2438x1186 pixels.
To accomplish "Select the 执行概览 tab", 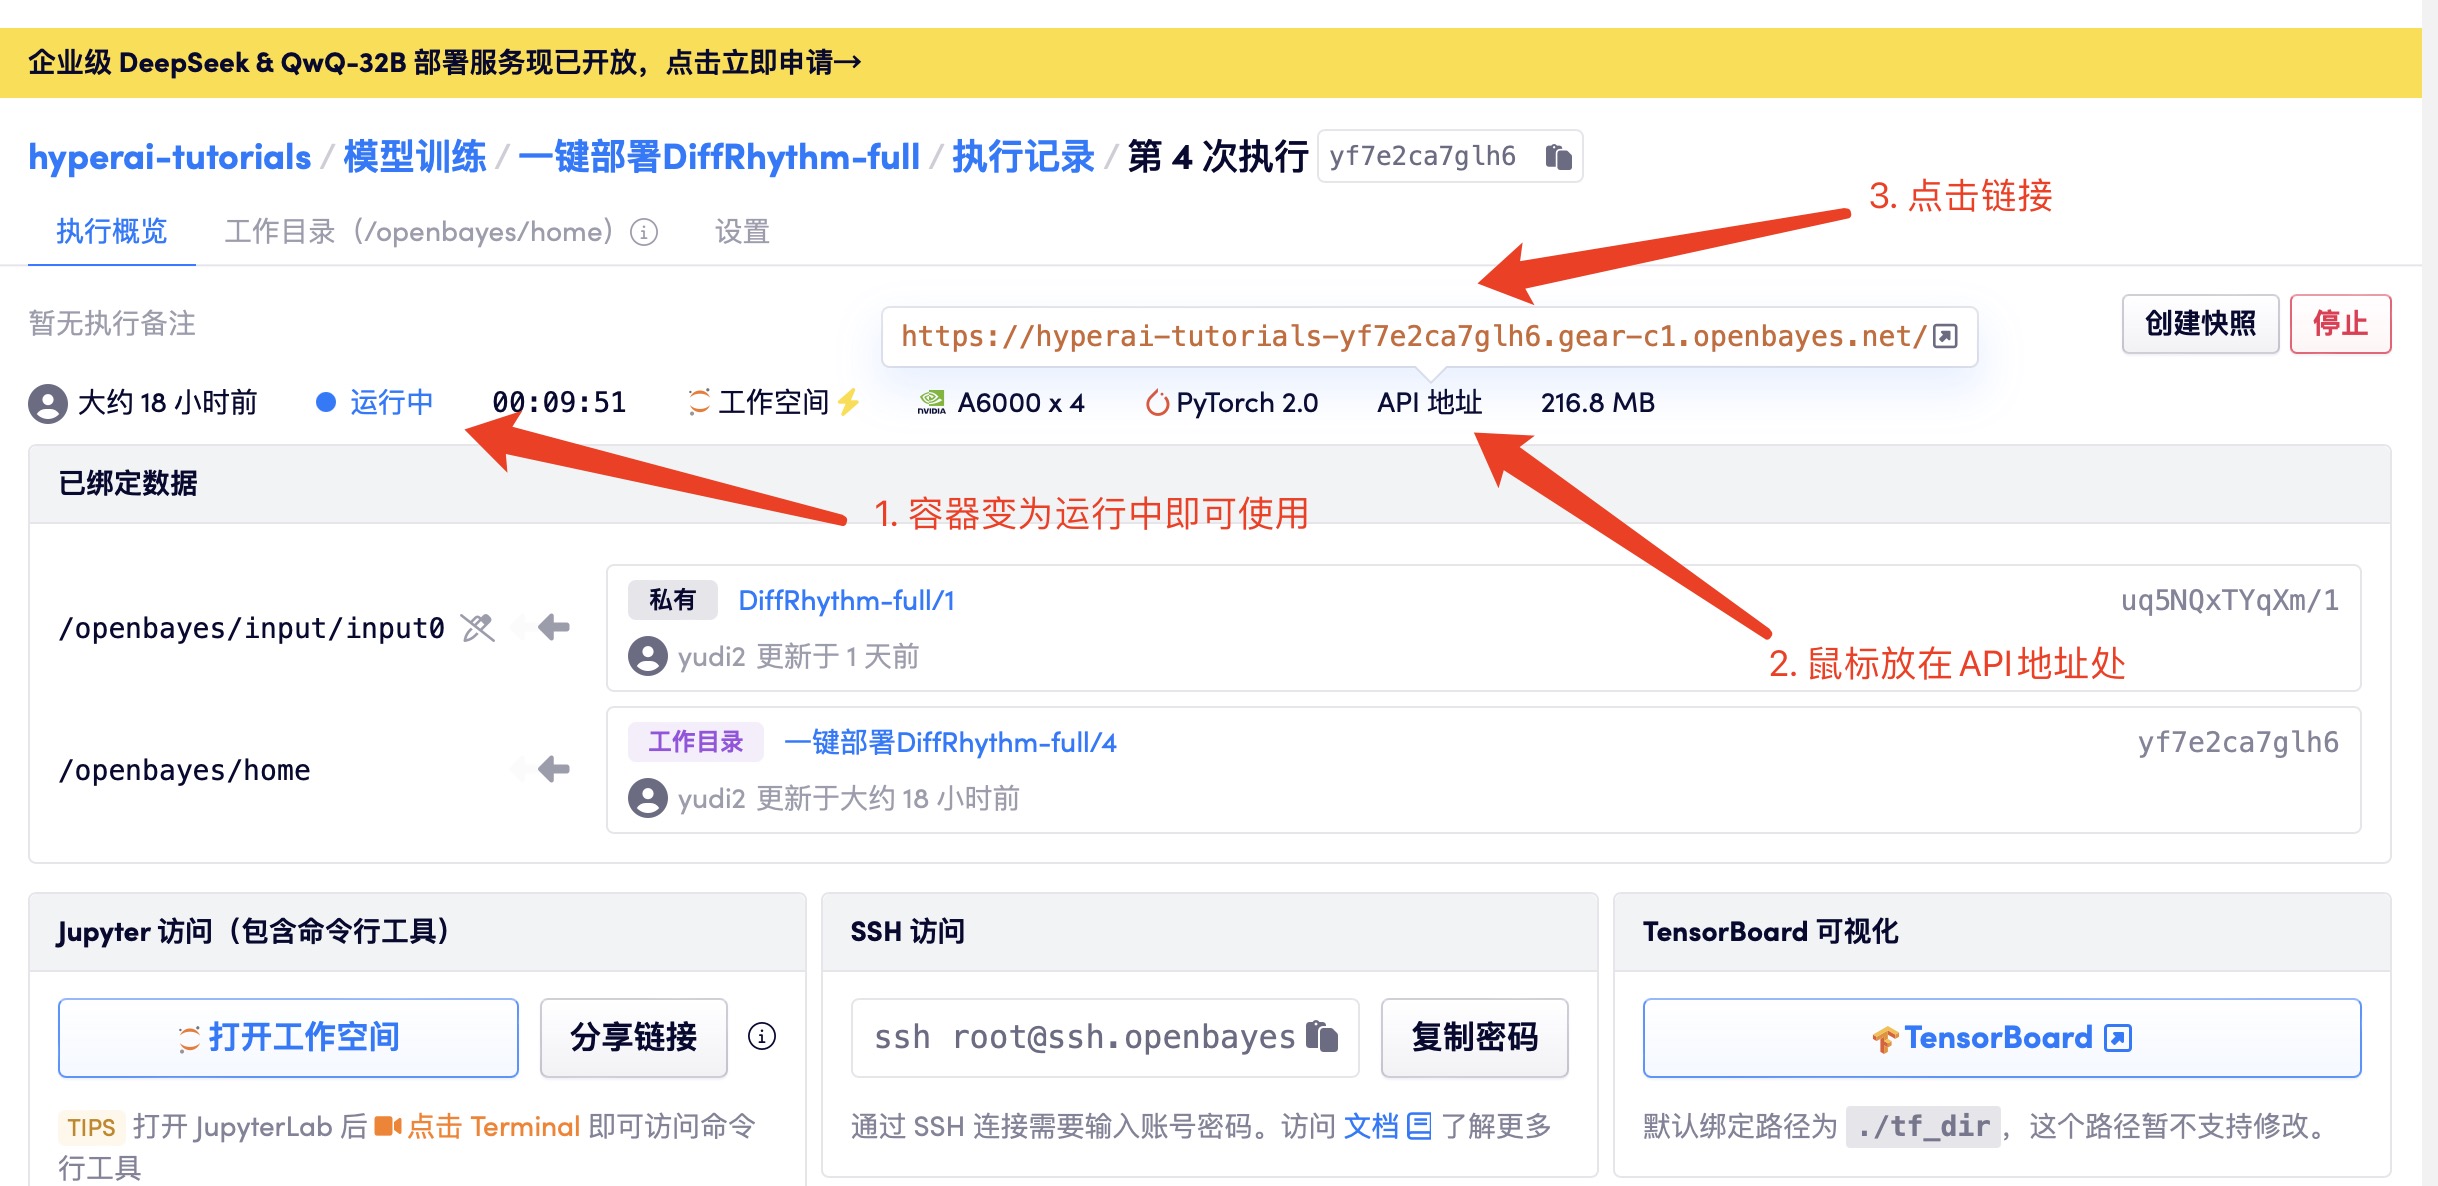I will click(x=111, y=232).
